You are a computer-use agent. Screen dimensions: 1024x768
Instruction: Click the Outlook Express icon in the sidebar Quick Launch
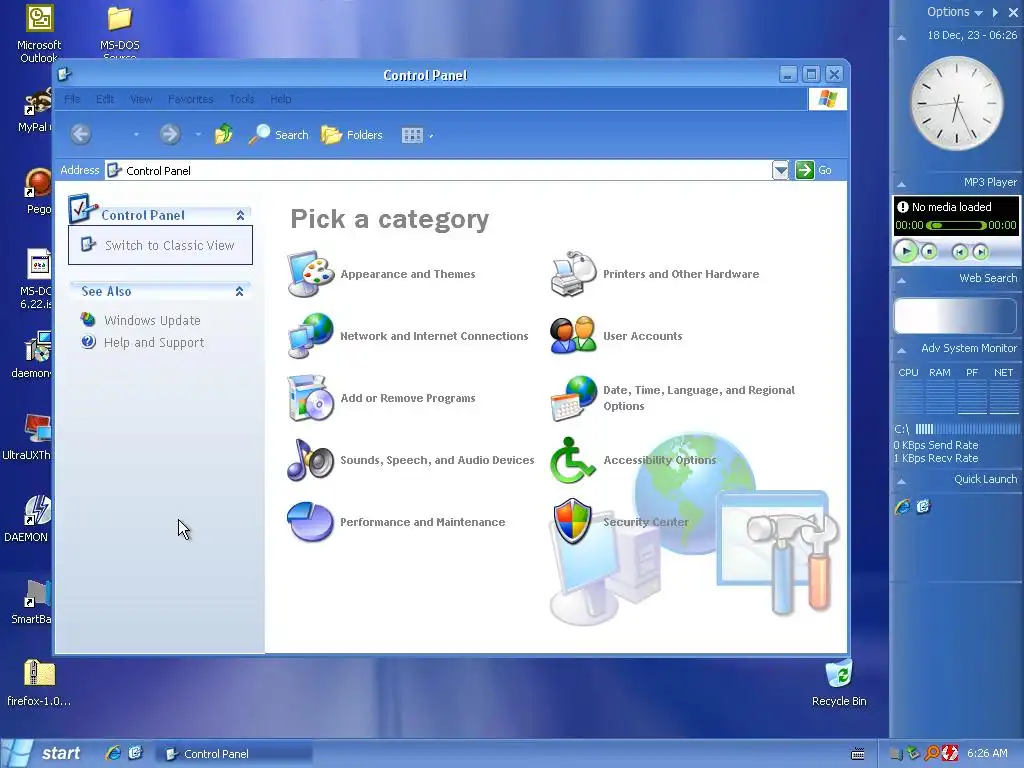coord(923,506)
